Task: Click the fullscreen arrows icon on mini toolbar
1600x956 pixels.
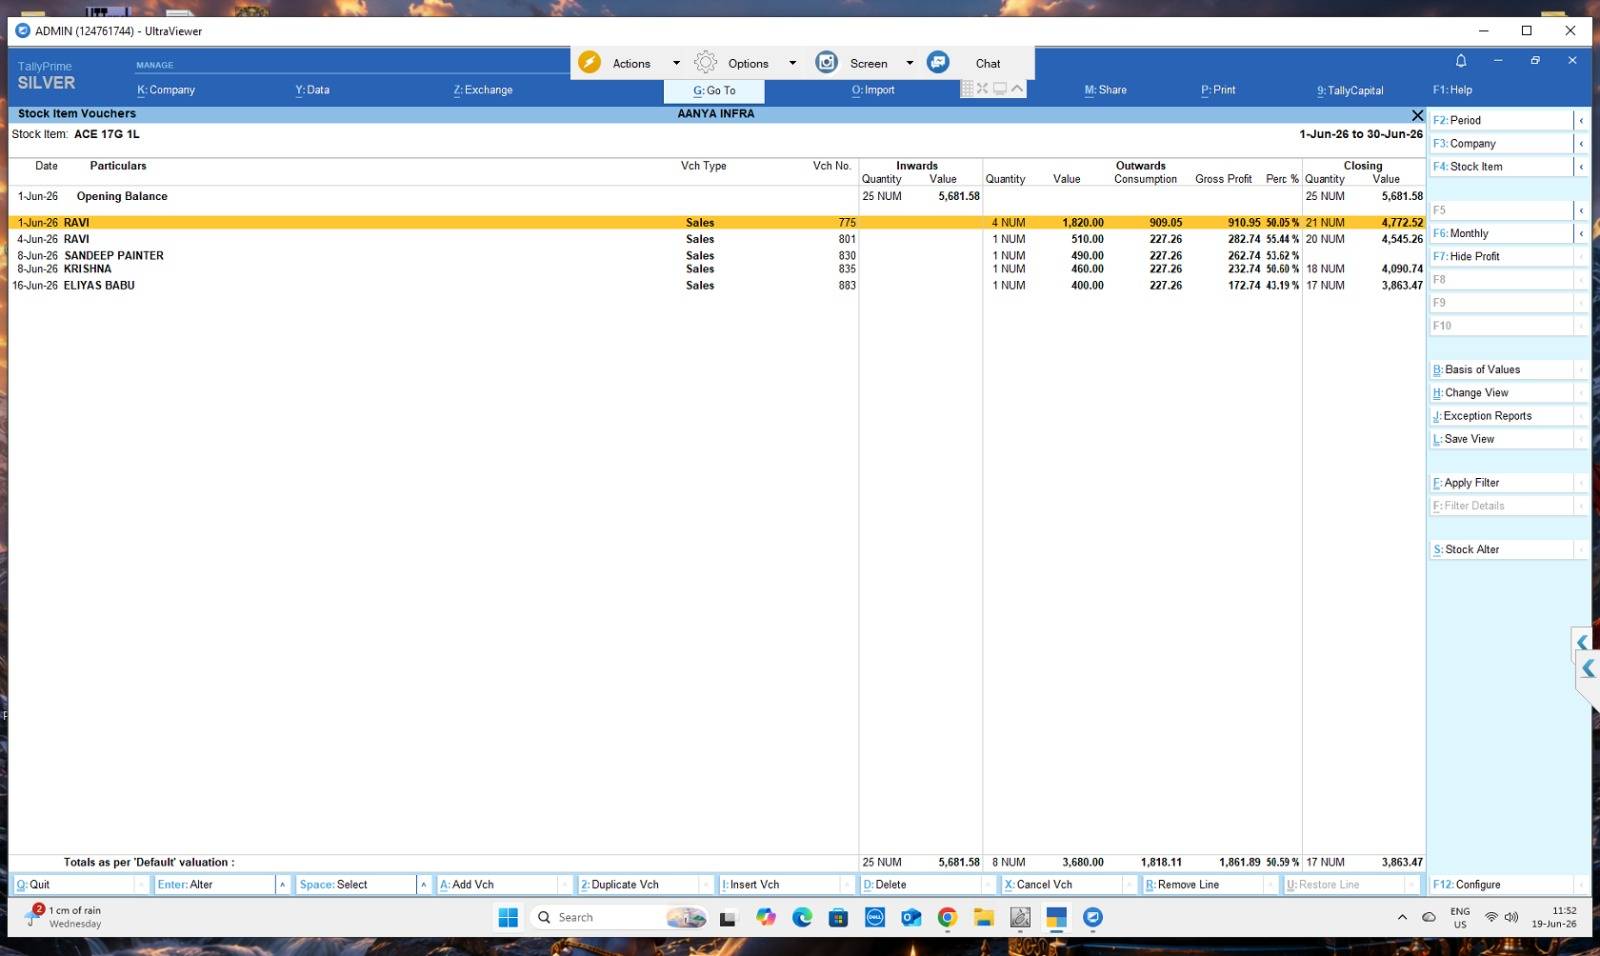Action: [983, 89]
